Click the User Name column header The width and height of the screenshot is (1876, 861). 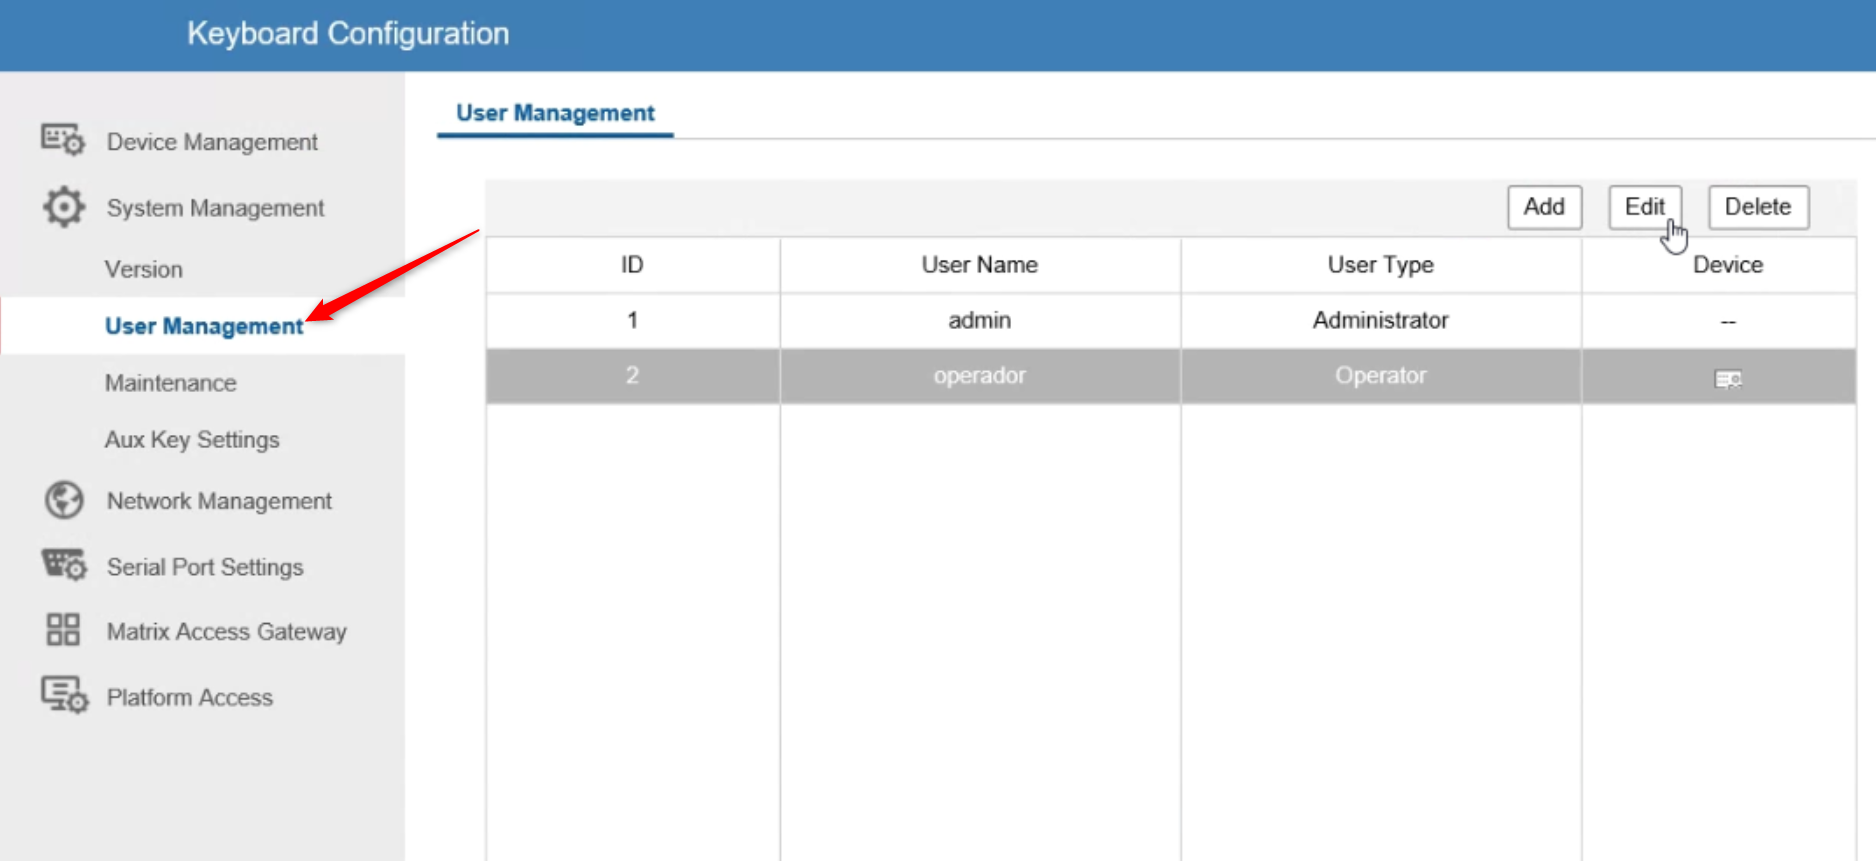pyautogui.click(x=980, y=265)
